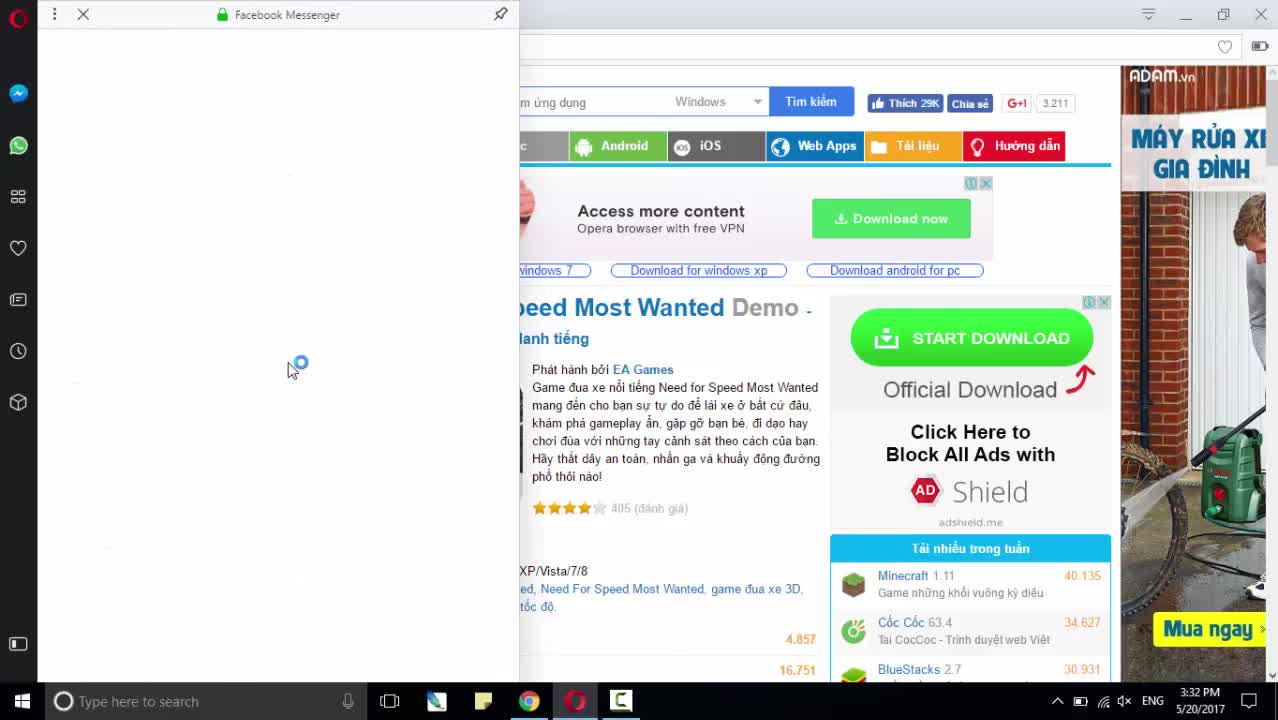Open Speed Dial grid in sidebar
This screenshot has height=720, width=1278.
18,197
